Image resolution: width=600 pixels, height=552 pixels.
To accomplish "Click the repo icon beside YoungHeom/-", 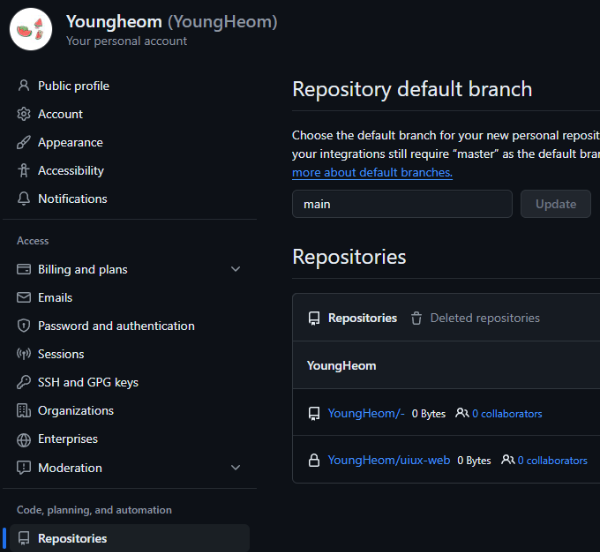I will point(314,414).
